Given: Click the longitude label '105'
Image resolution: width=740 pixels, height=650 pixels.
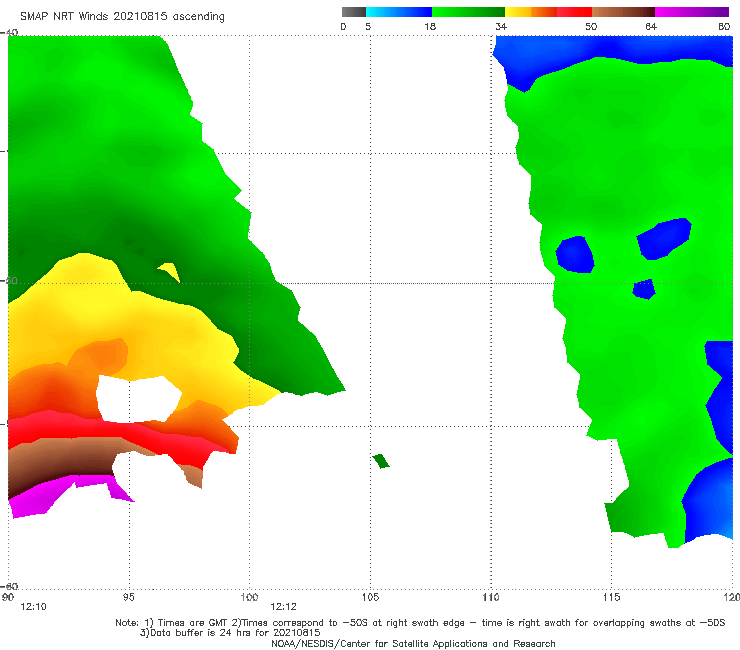Looking at the screenshot, I should coord(370,598).
